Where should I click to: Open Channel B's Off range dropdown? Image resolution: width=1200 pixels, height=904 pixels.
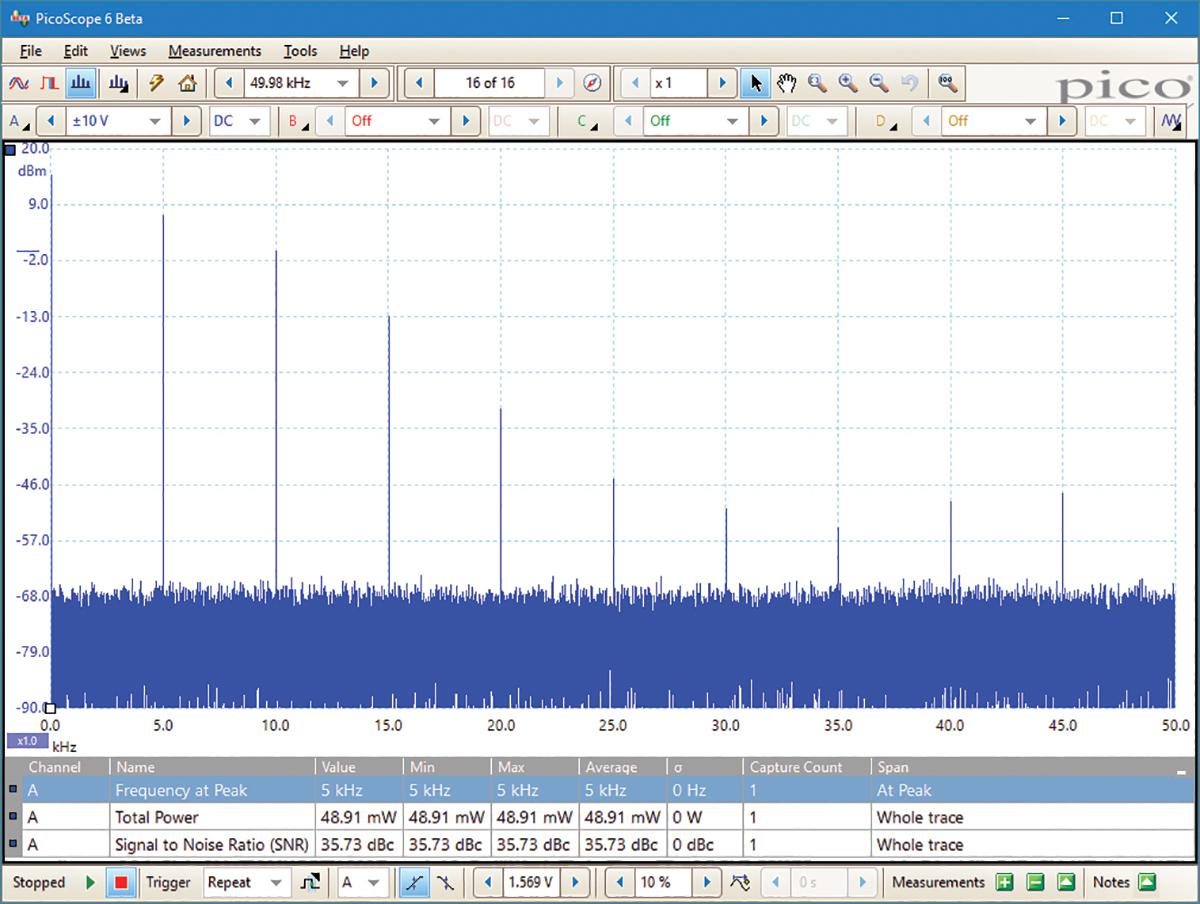pyautogui.click(x=395, y=120)
